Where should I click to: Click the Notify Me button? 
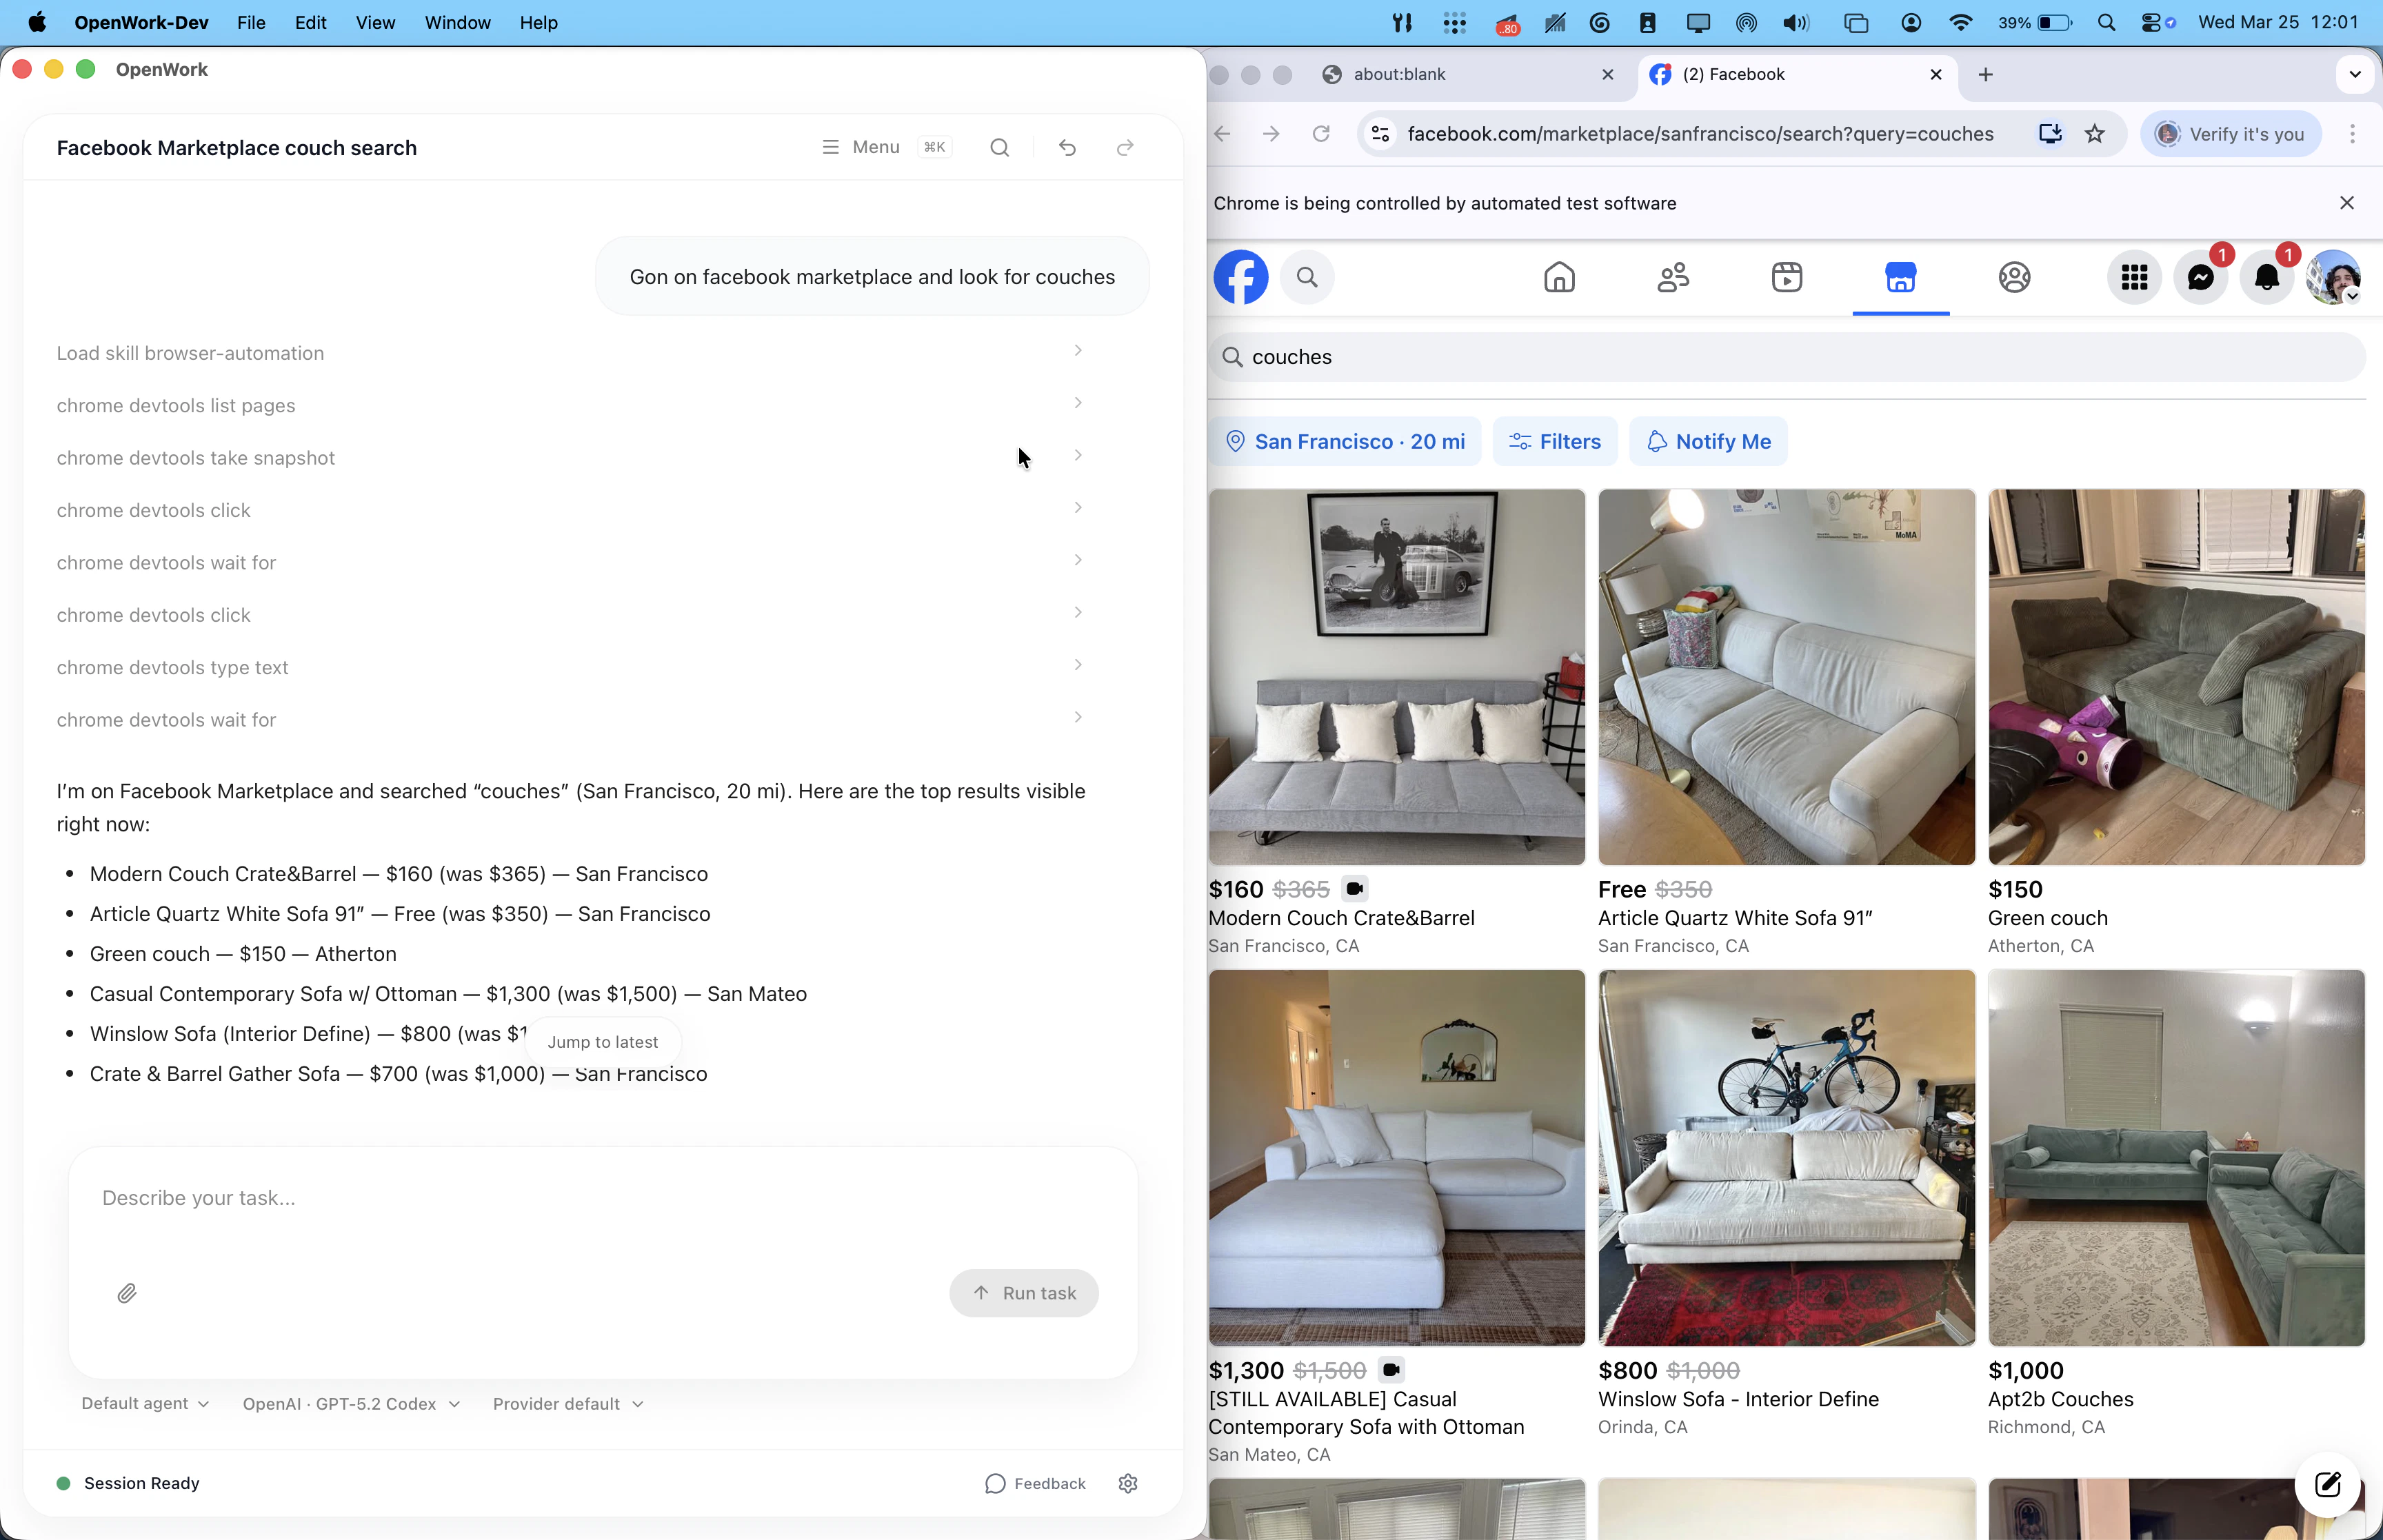point(1708,441)
